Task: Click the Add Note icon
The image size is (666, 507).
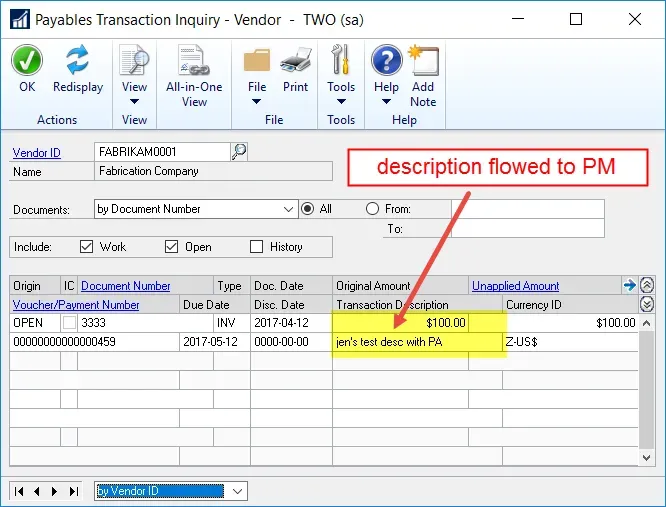Action: pyautogui.click(x=423, y=62)
